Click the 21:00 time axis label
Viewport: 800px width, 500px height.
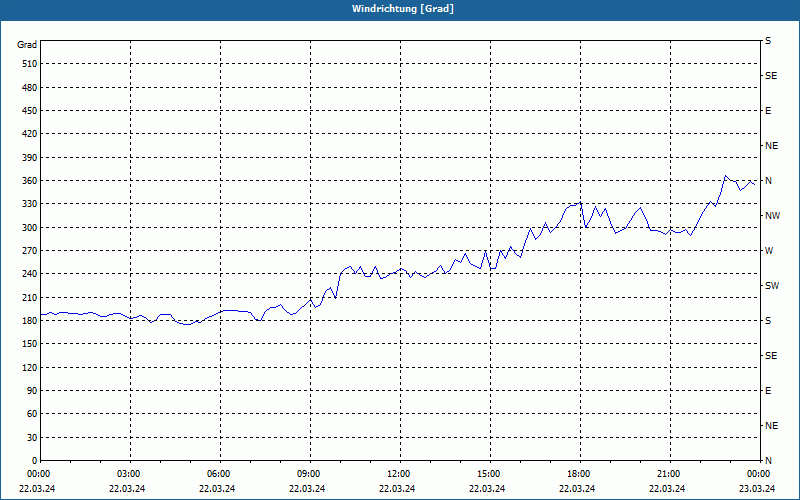tap(670, 474)
